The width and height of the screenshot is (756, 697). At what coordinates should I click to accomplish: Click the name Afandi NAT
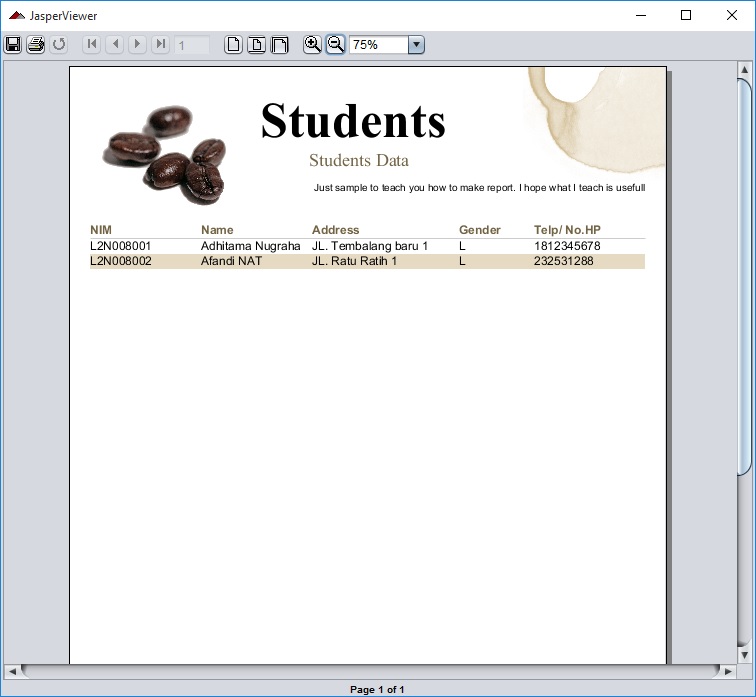tap(231, 261)
